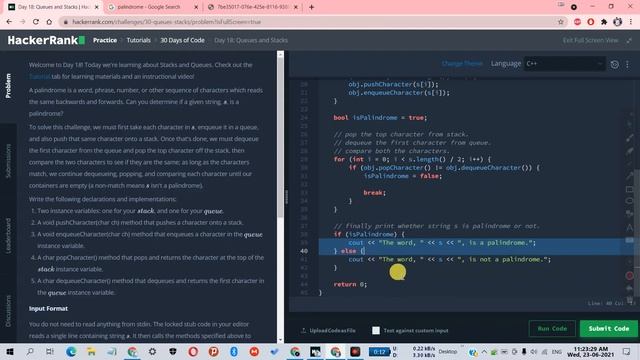Viewport: 640px width, 360px height.
Task: Click the red O extension icon in Chrome toolbar
Action: 591,22
